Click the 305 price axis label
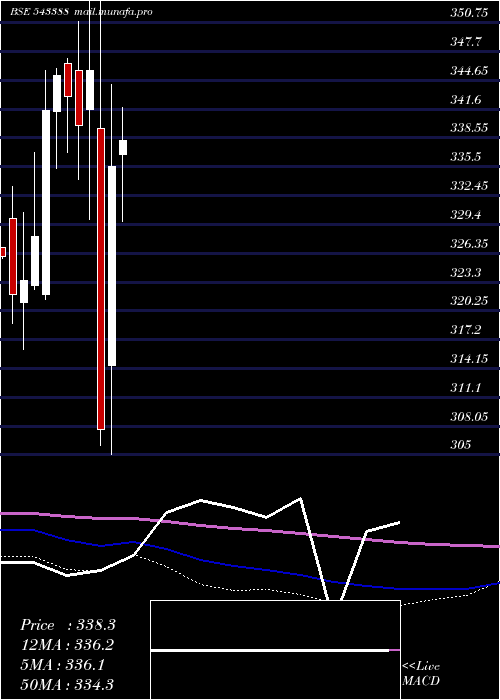 tap(460, 445)
